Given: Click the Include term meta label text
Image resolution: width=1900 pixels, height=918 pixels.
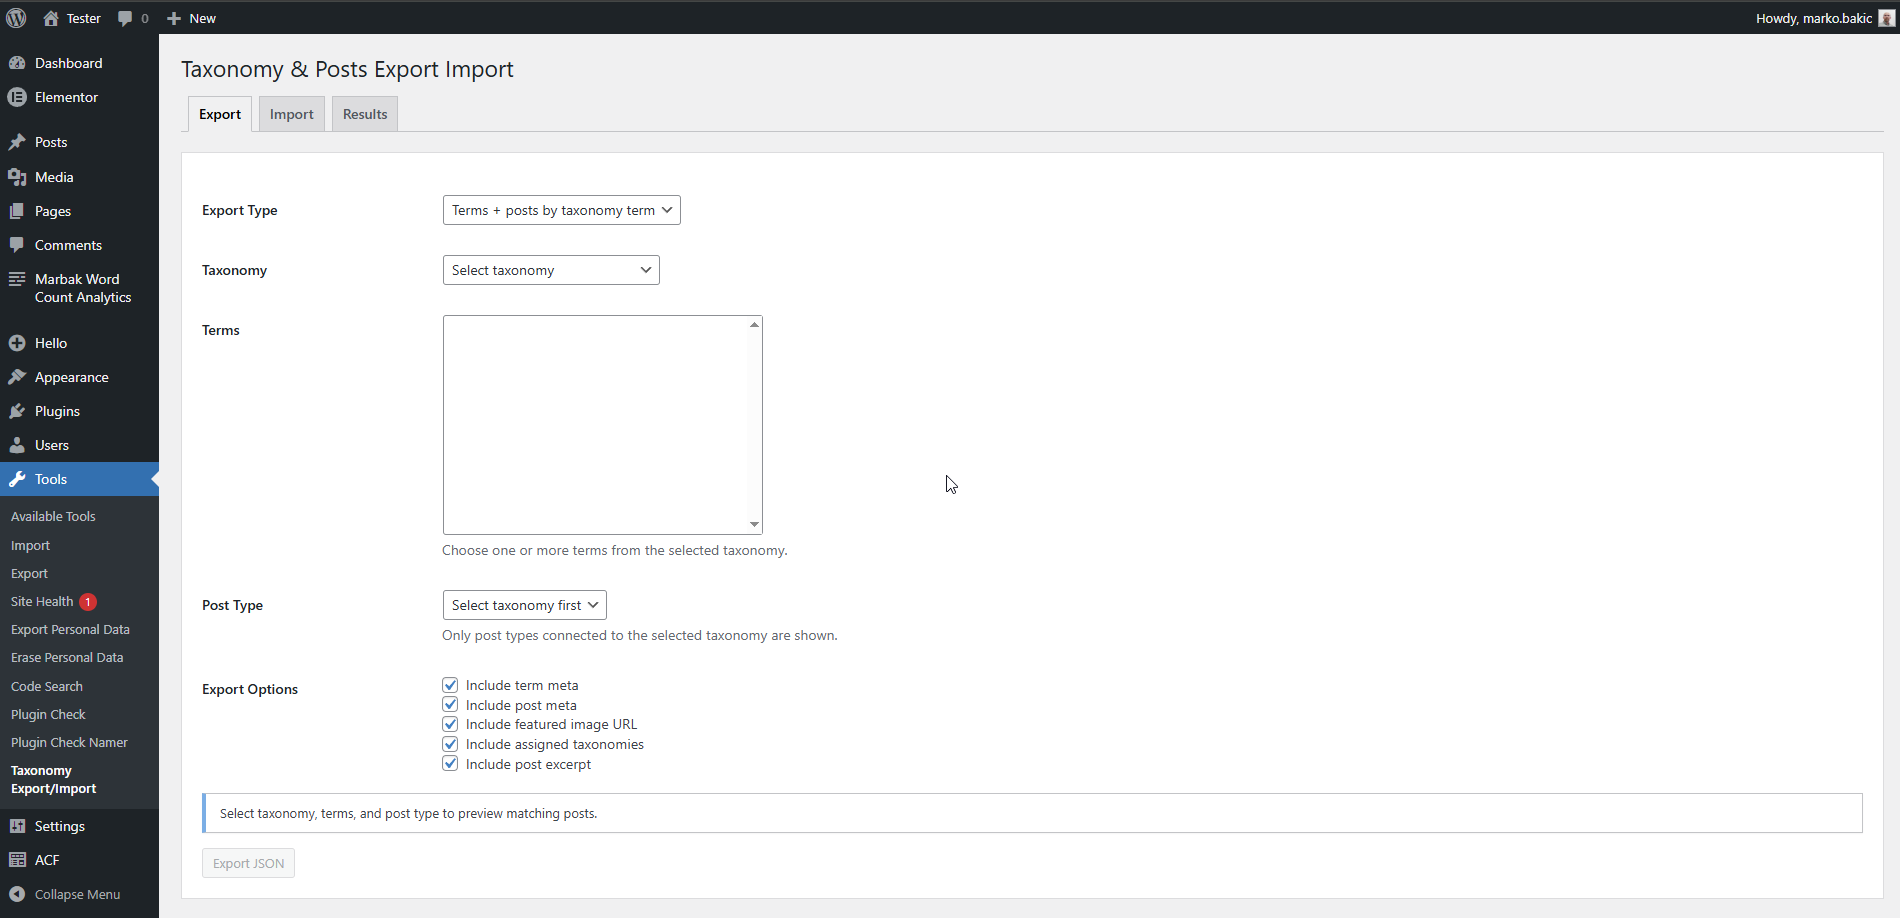Looking at the screenshot, I should (x=522, y=685).
